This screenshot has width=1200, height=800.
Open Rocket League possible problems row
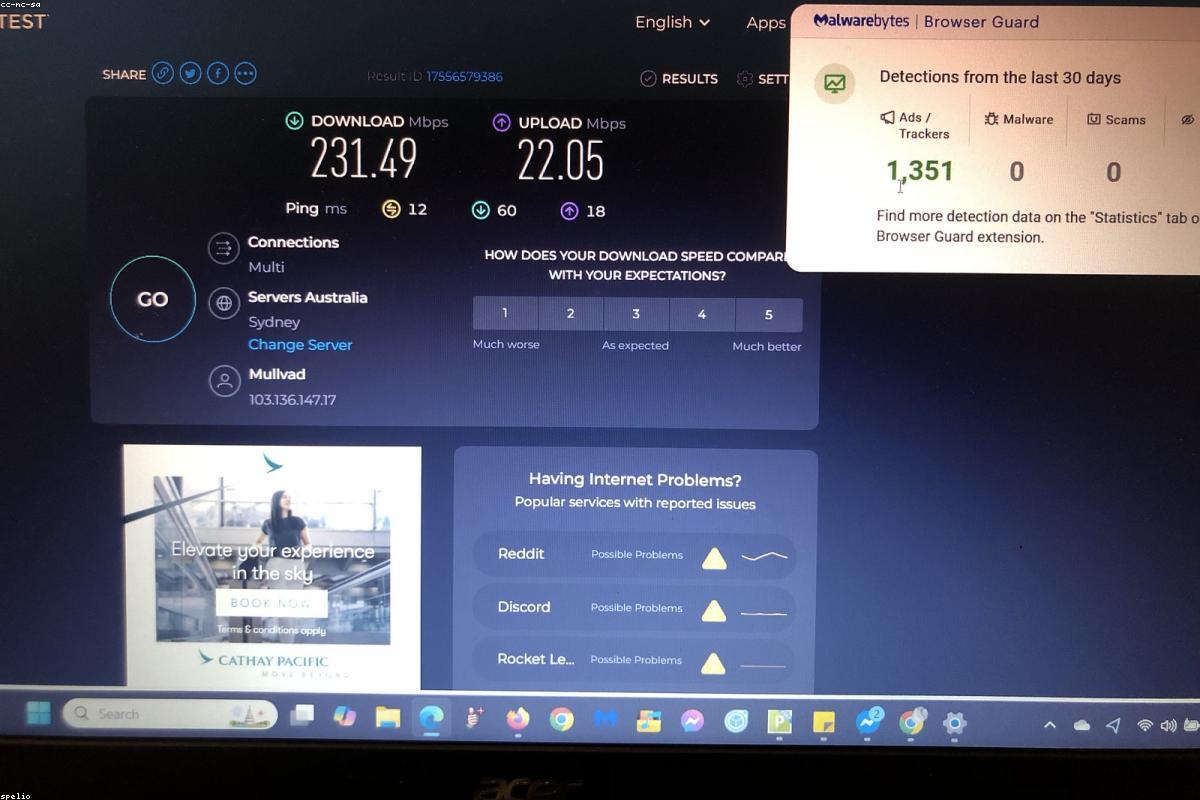coord(634,660)
